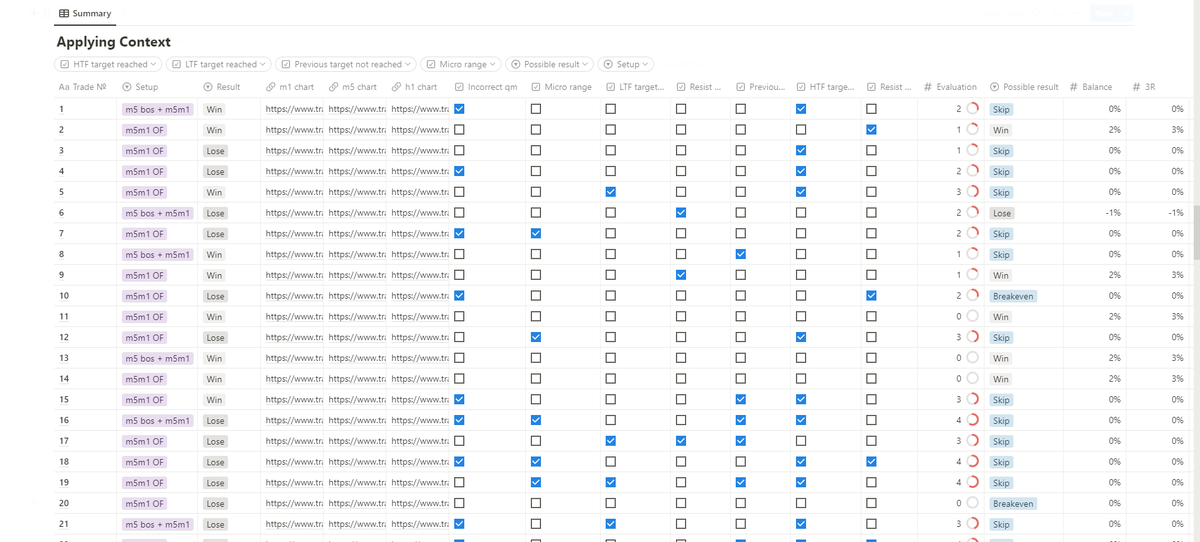Open the Possible result filter dropdown
This screenshot has height=542, width=1200.
click(551, 64)
